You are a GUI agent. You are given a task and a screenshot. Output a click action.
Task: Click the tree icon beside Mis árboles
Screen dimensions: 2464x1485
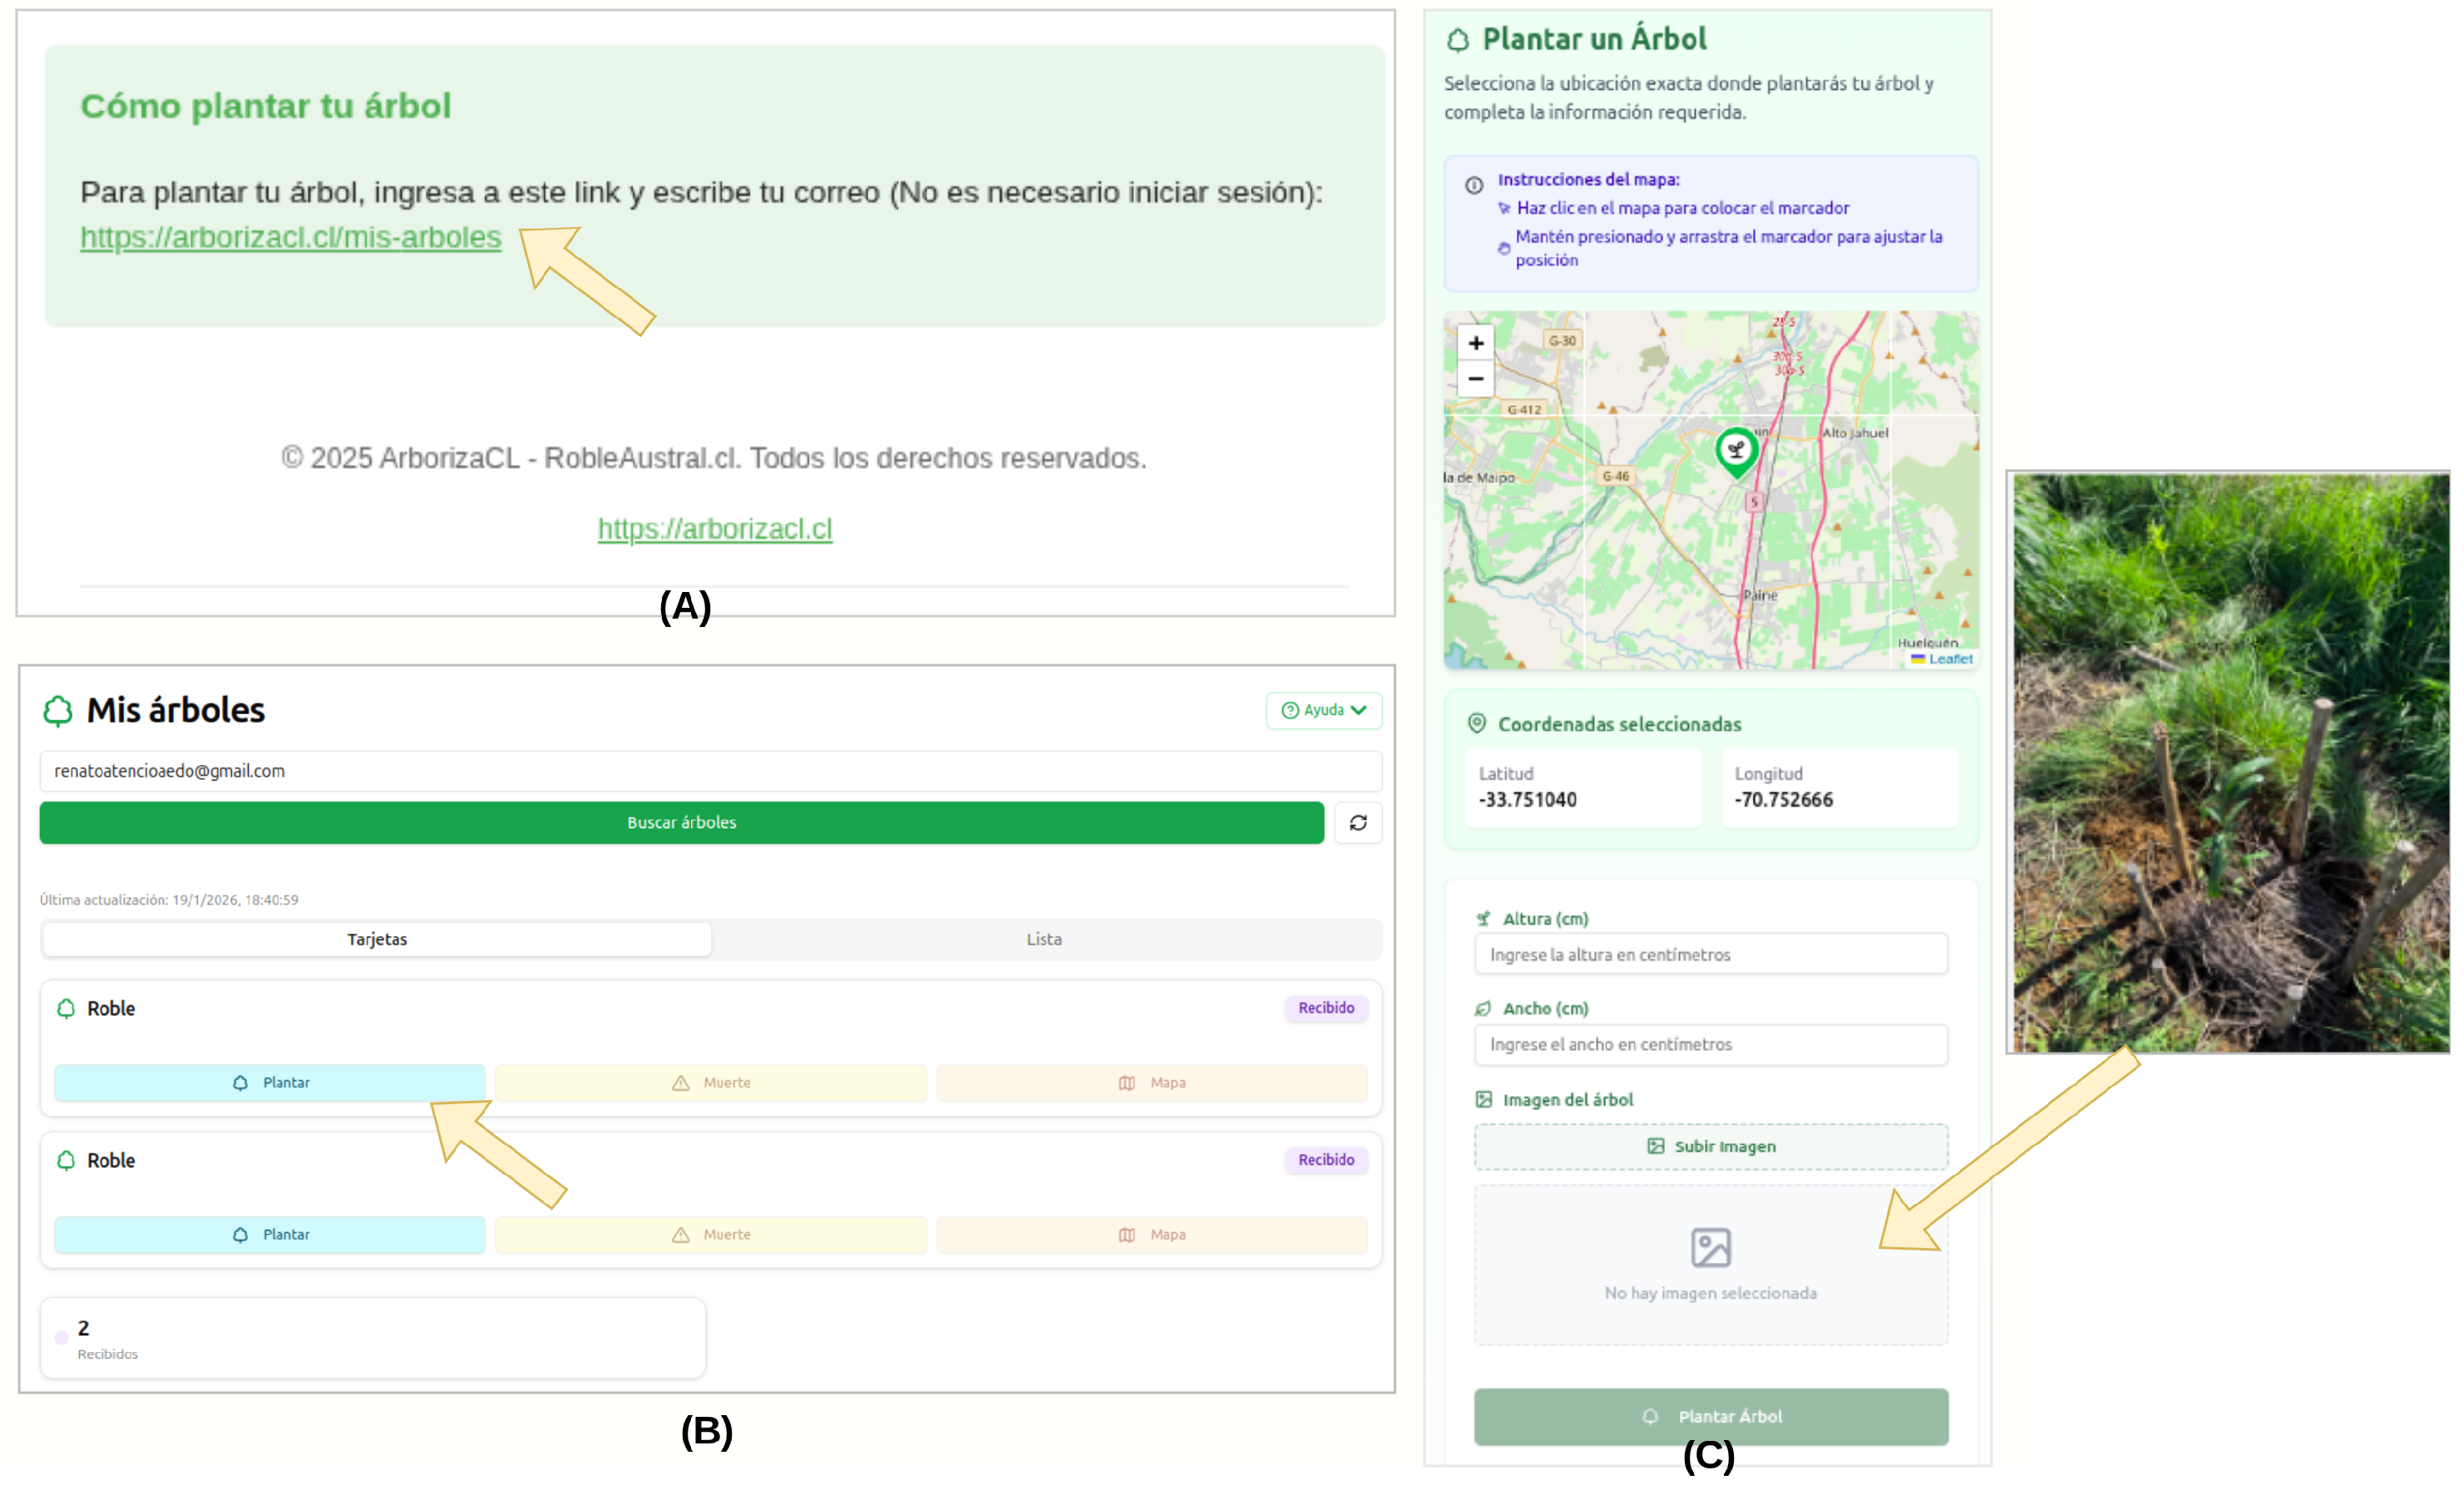pyautogui.click(x=58, y=710)
